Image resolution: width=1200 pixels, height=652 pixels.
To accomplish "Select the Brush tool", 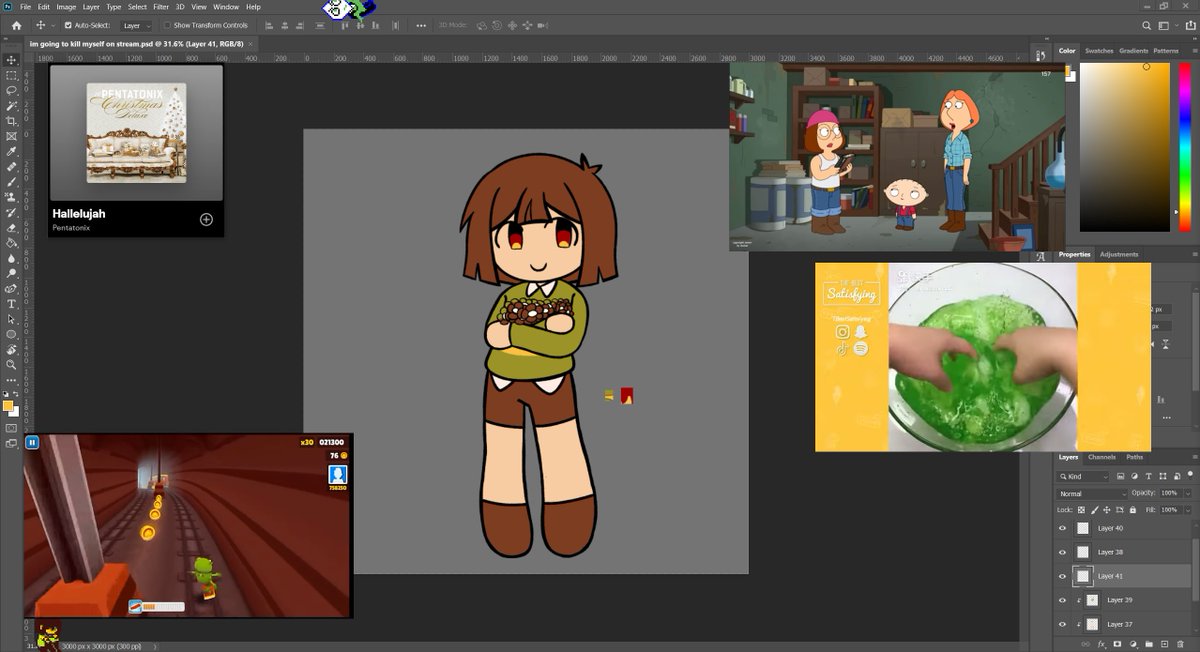I will tap(11, 181).
